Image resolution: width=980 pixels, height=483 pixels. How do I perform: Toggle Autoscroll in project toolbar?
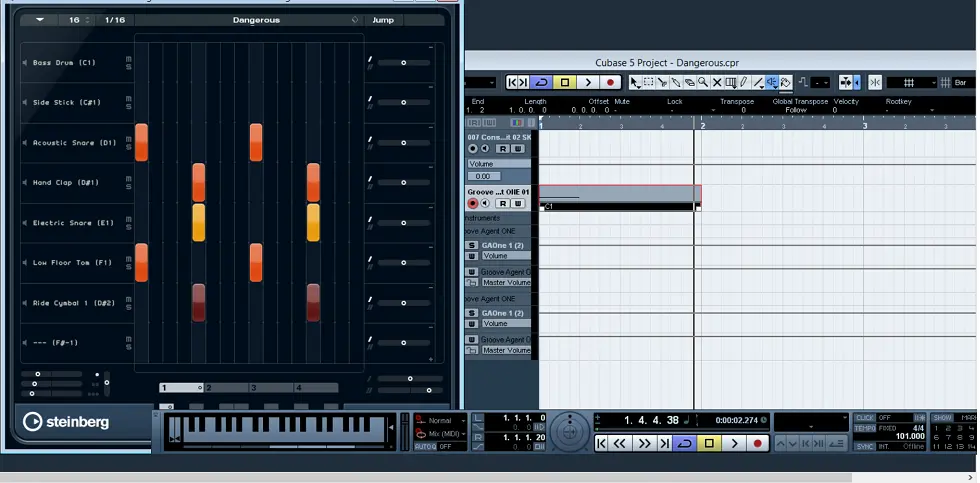point(846,82)
